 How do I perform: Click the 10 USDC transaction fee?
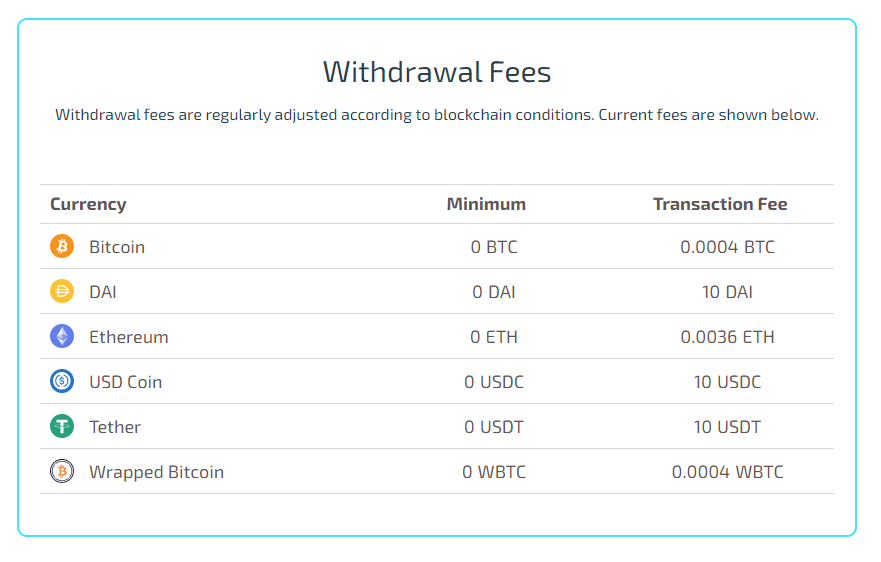727,382
